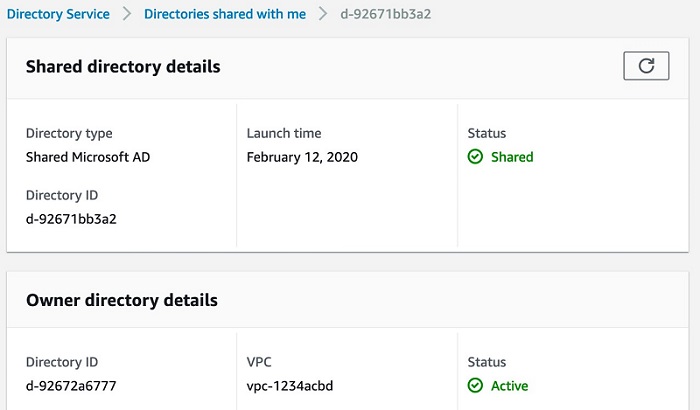The image size is (700, 410).
Task: Click the shared Directory ID value d-92671bb3a2
Action: [x=71, y=219]
